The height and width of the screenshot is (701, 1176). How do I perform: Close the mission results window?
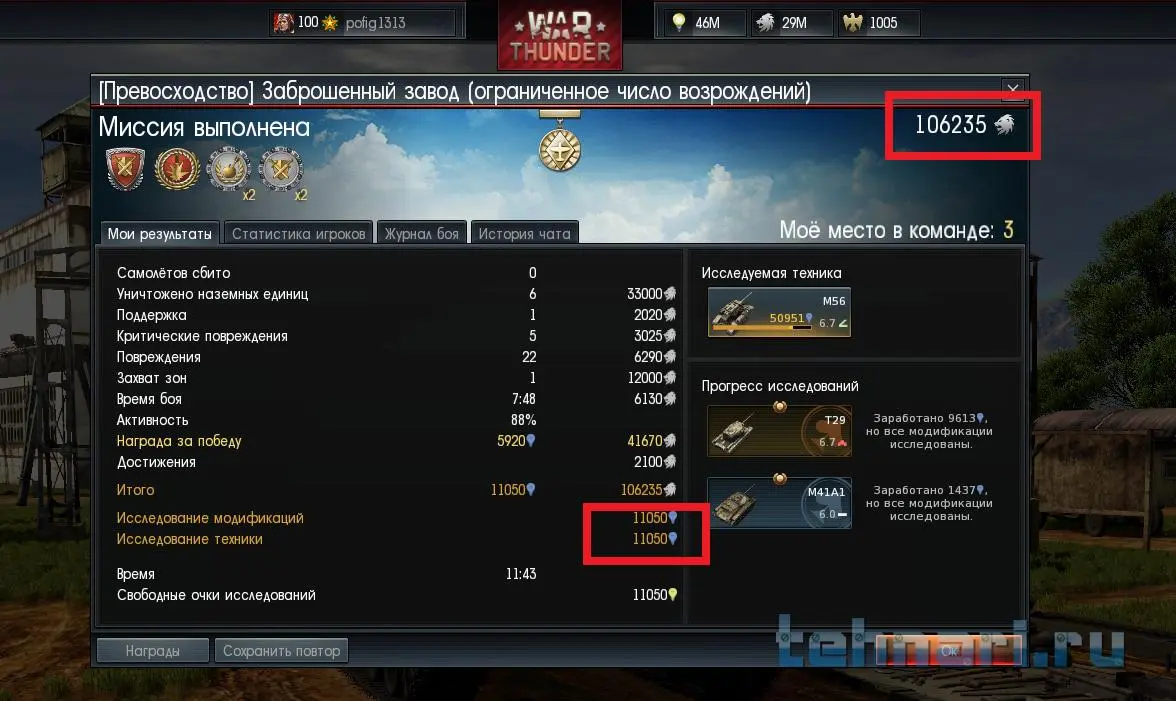pos(1012,89)
